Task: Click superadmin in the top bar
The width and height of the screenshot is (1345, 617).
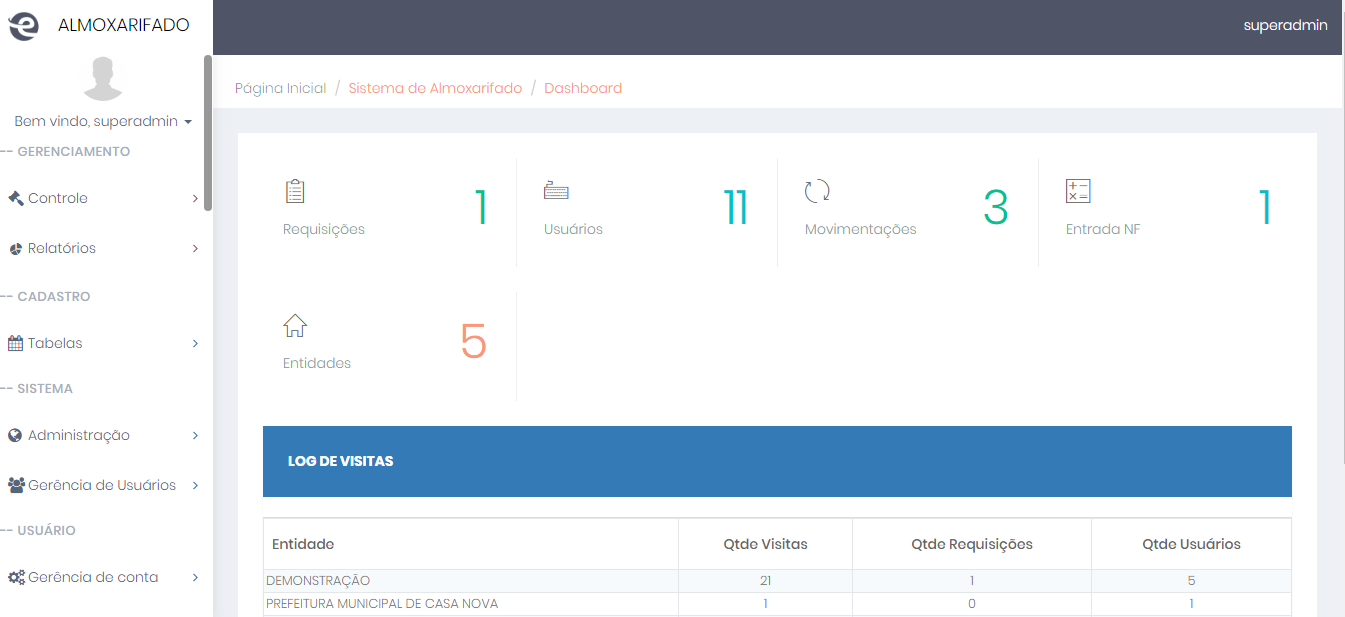Action: pyautogui.click(x=1285, y=26)
